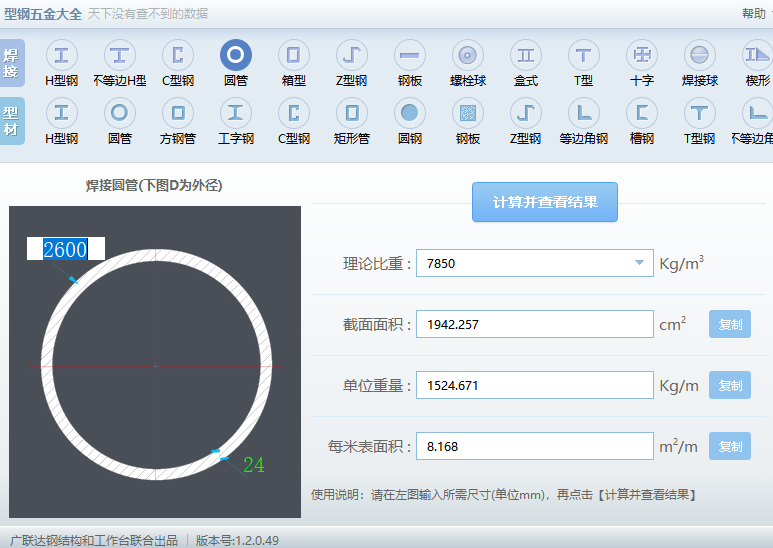Edit the outer diameter 2600 field
Image resolution: width=773 pixels, height=548 pixels.
coord(66,249)
